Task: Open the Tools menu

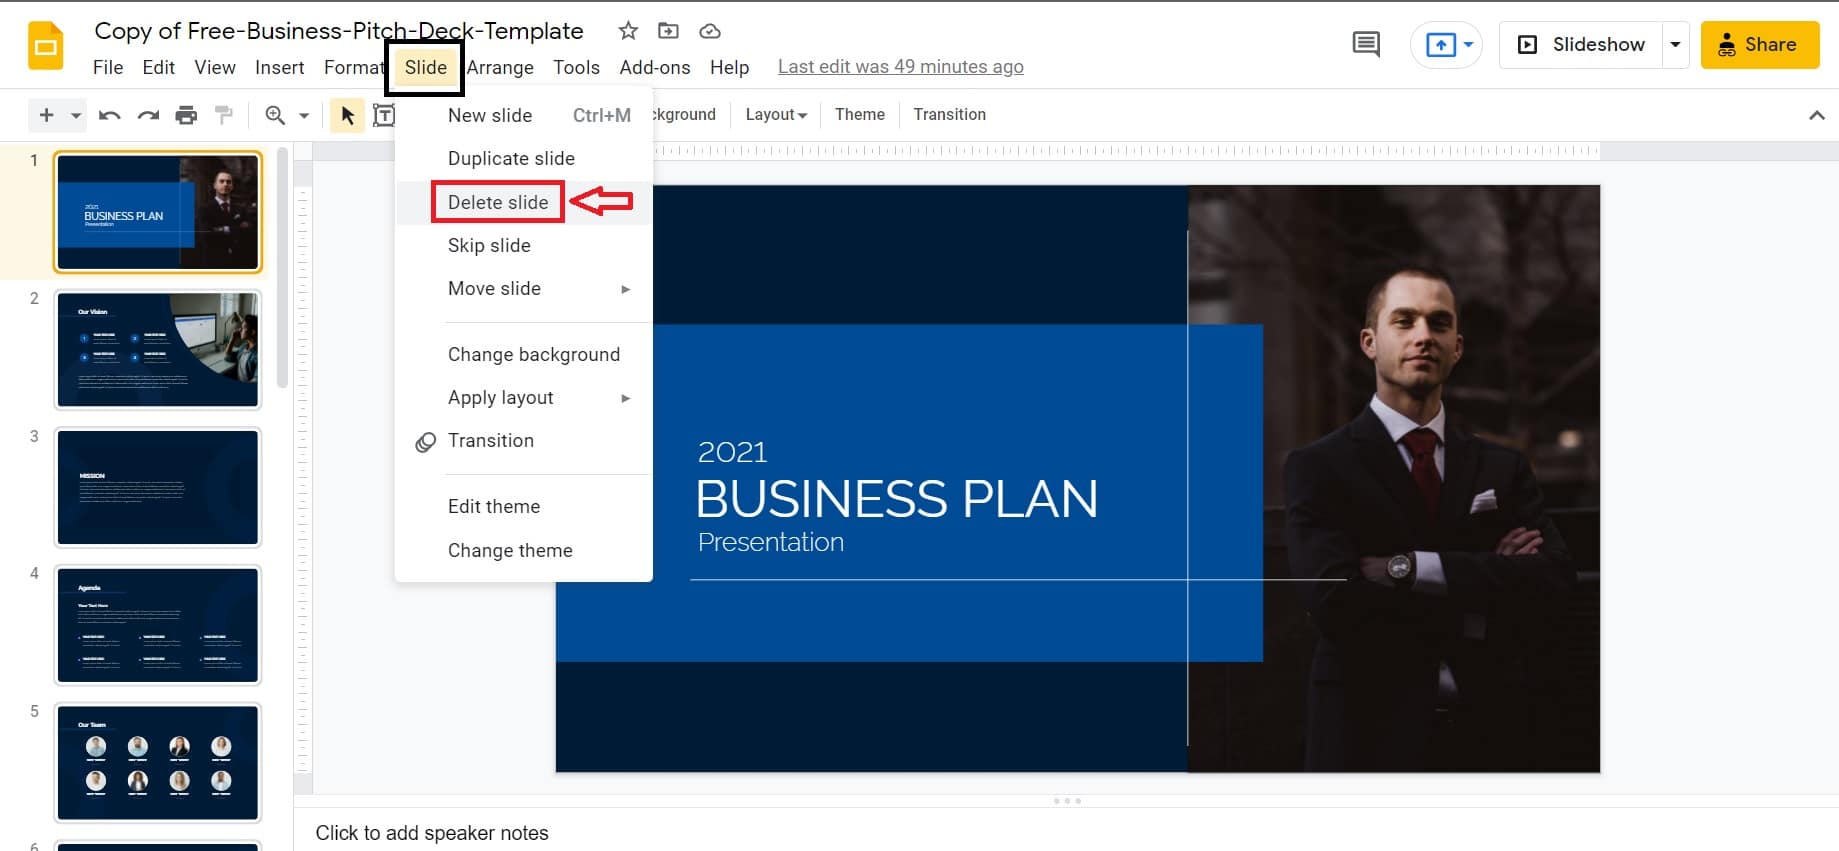Action: (576, 67)
